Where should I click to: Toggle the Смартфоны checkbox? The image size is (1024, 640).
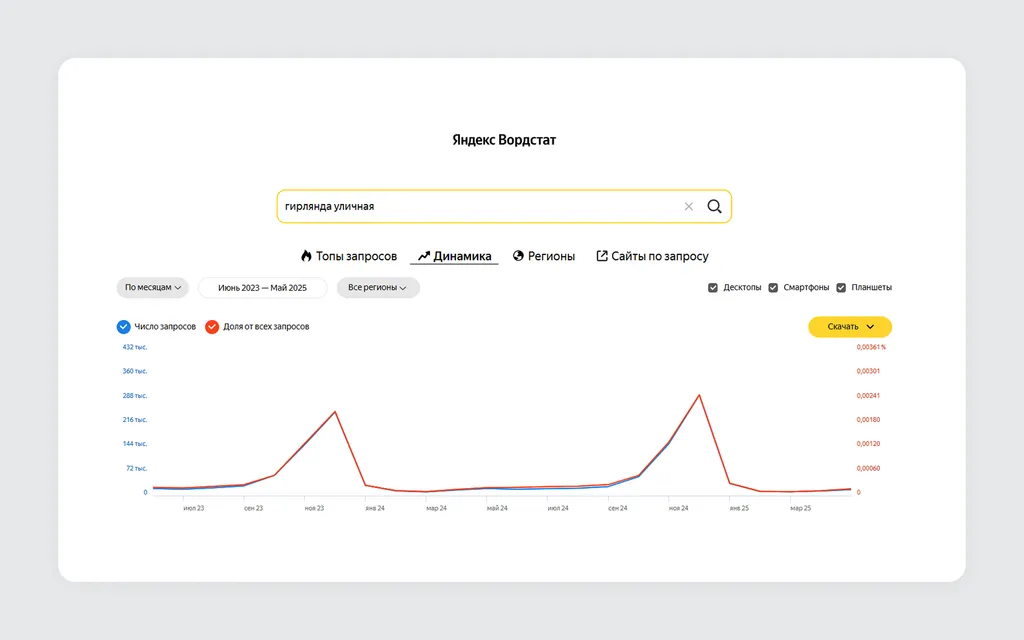[x=773, y=287]
